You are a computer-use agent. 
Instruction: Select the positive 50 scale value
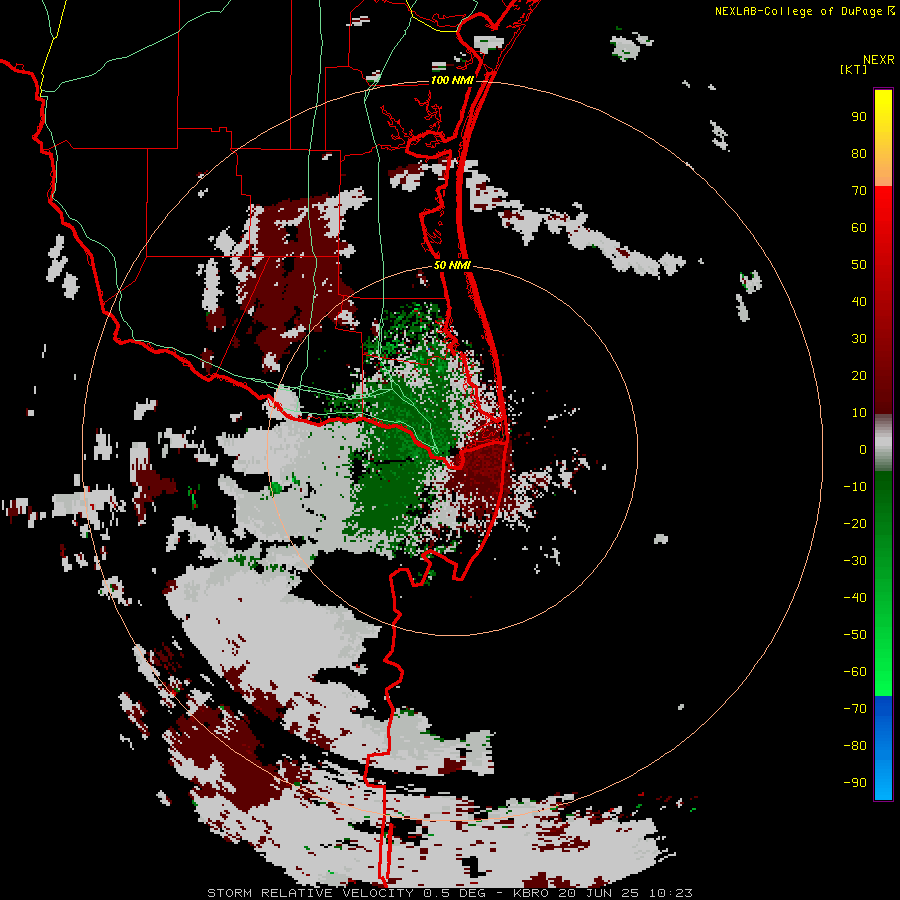coord(859,265)
